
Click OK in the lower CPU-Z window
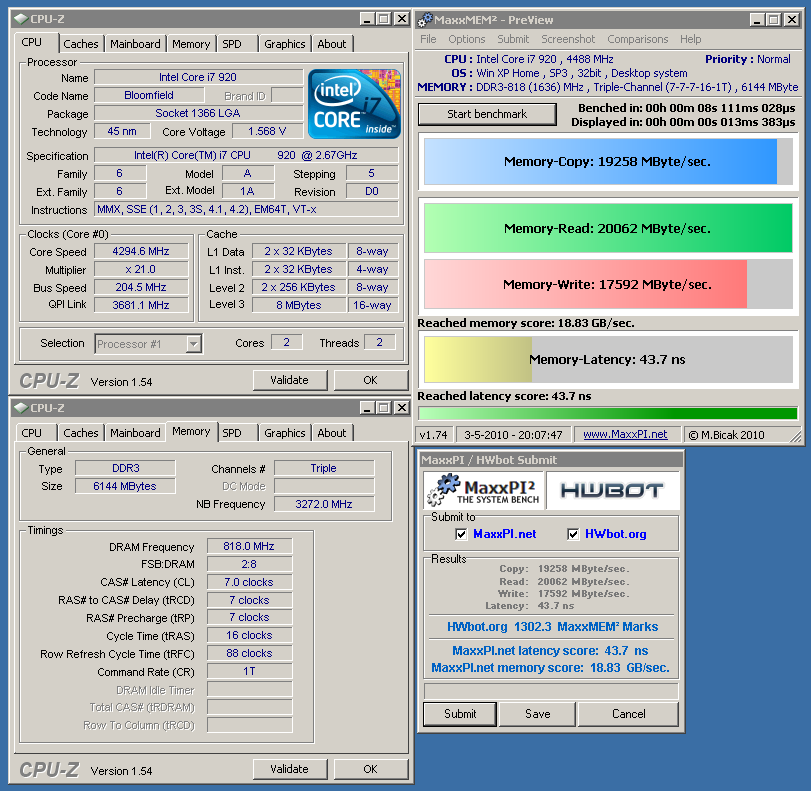[x=370, y=769]
